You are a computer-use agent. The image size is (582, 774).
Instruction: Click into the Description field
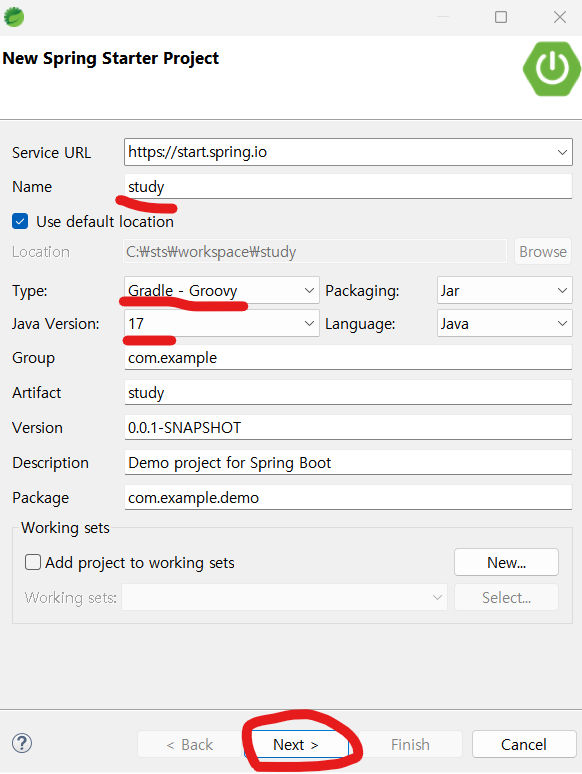click(x=348, y=463)
